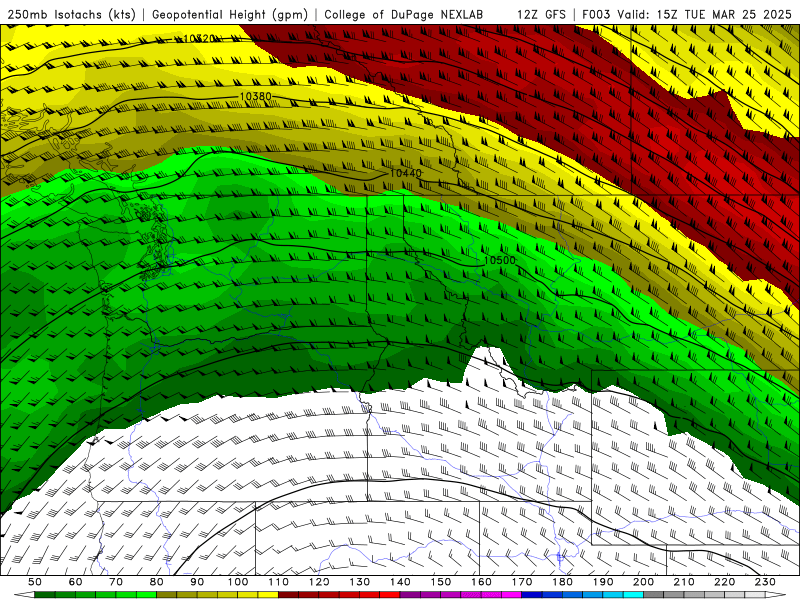Click the 10320 height contour label
The image size is (800, 600).
pos(199,38)
